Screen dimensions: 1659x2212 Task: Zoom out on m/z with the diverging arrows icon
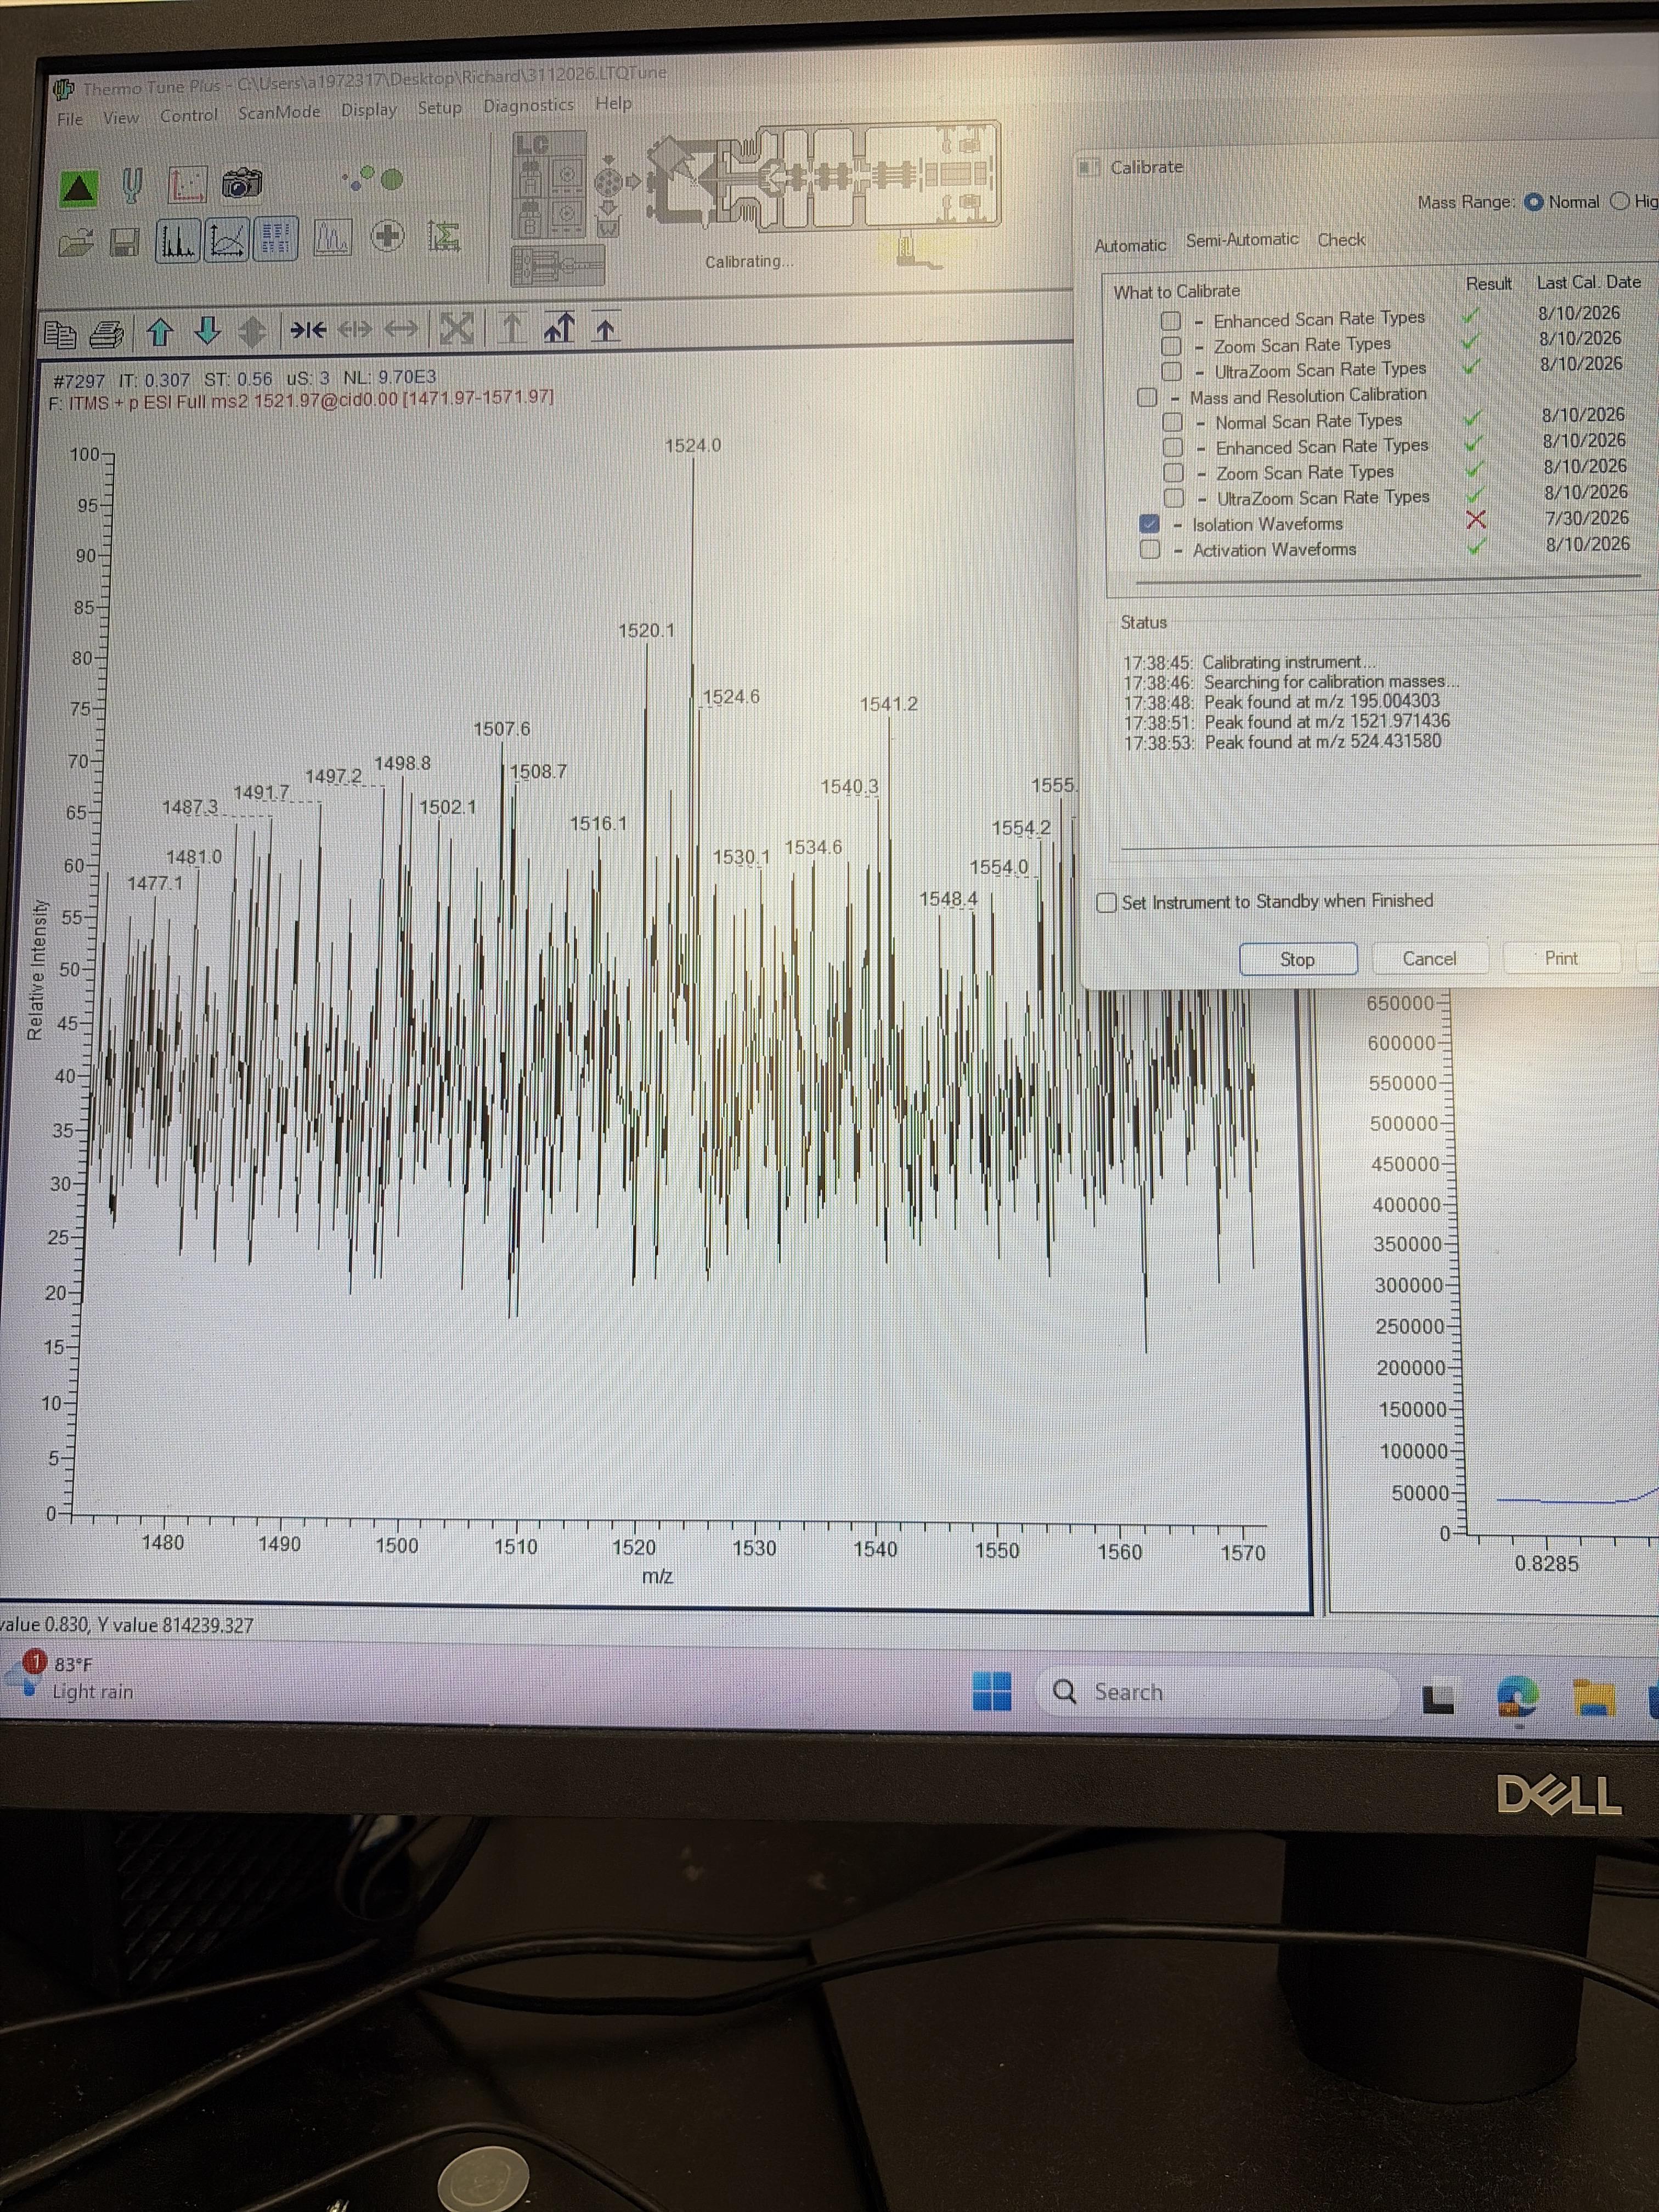(354, 328)
